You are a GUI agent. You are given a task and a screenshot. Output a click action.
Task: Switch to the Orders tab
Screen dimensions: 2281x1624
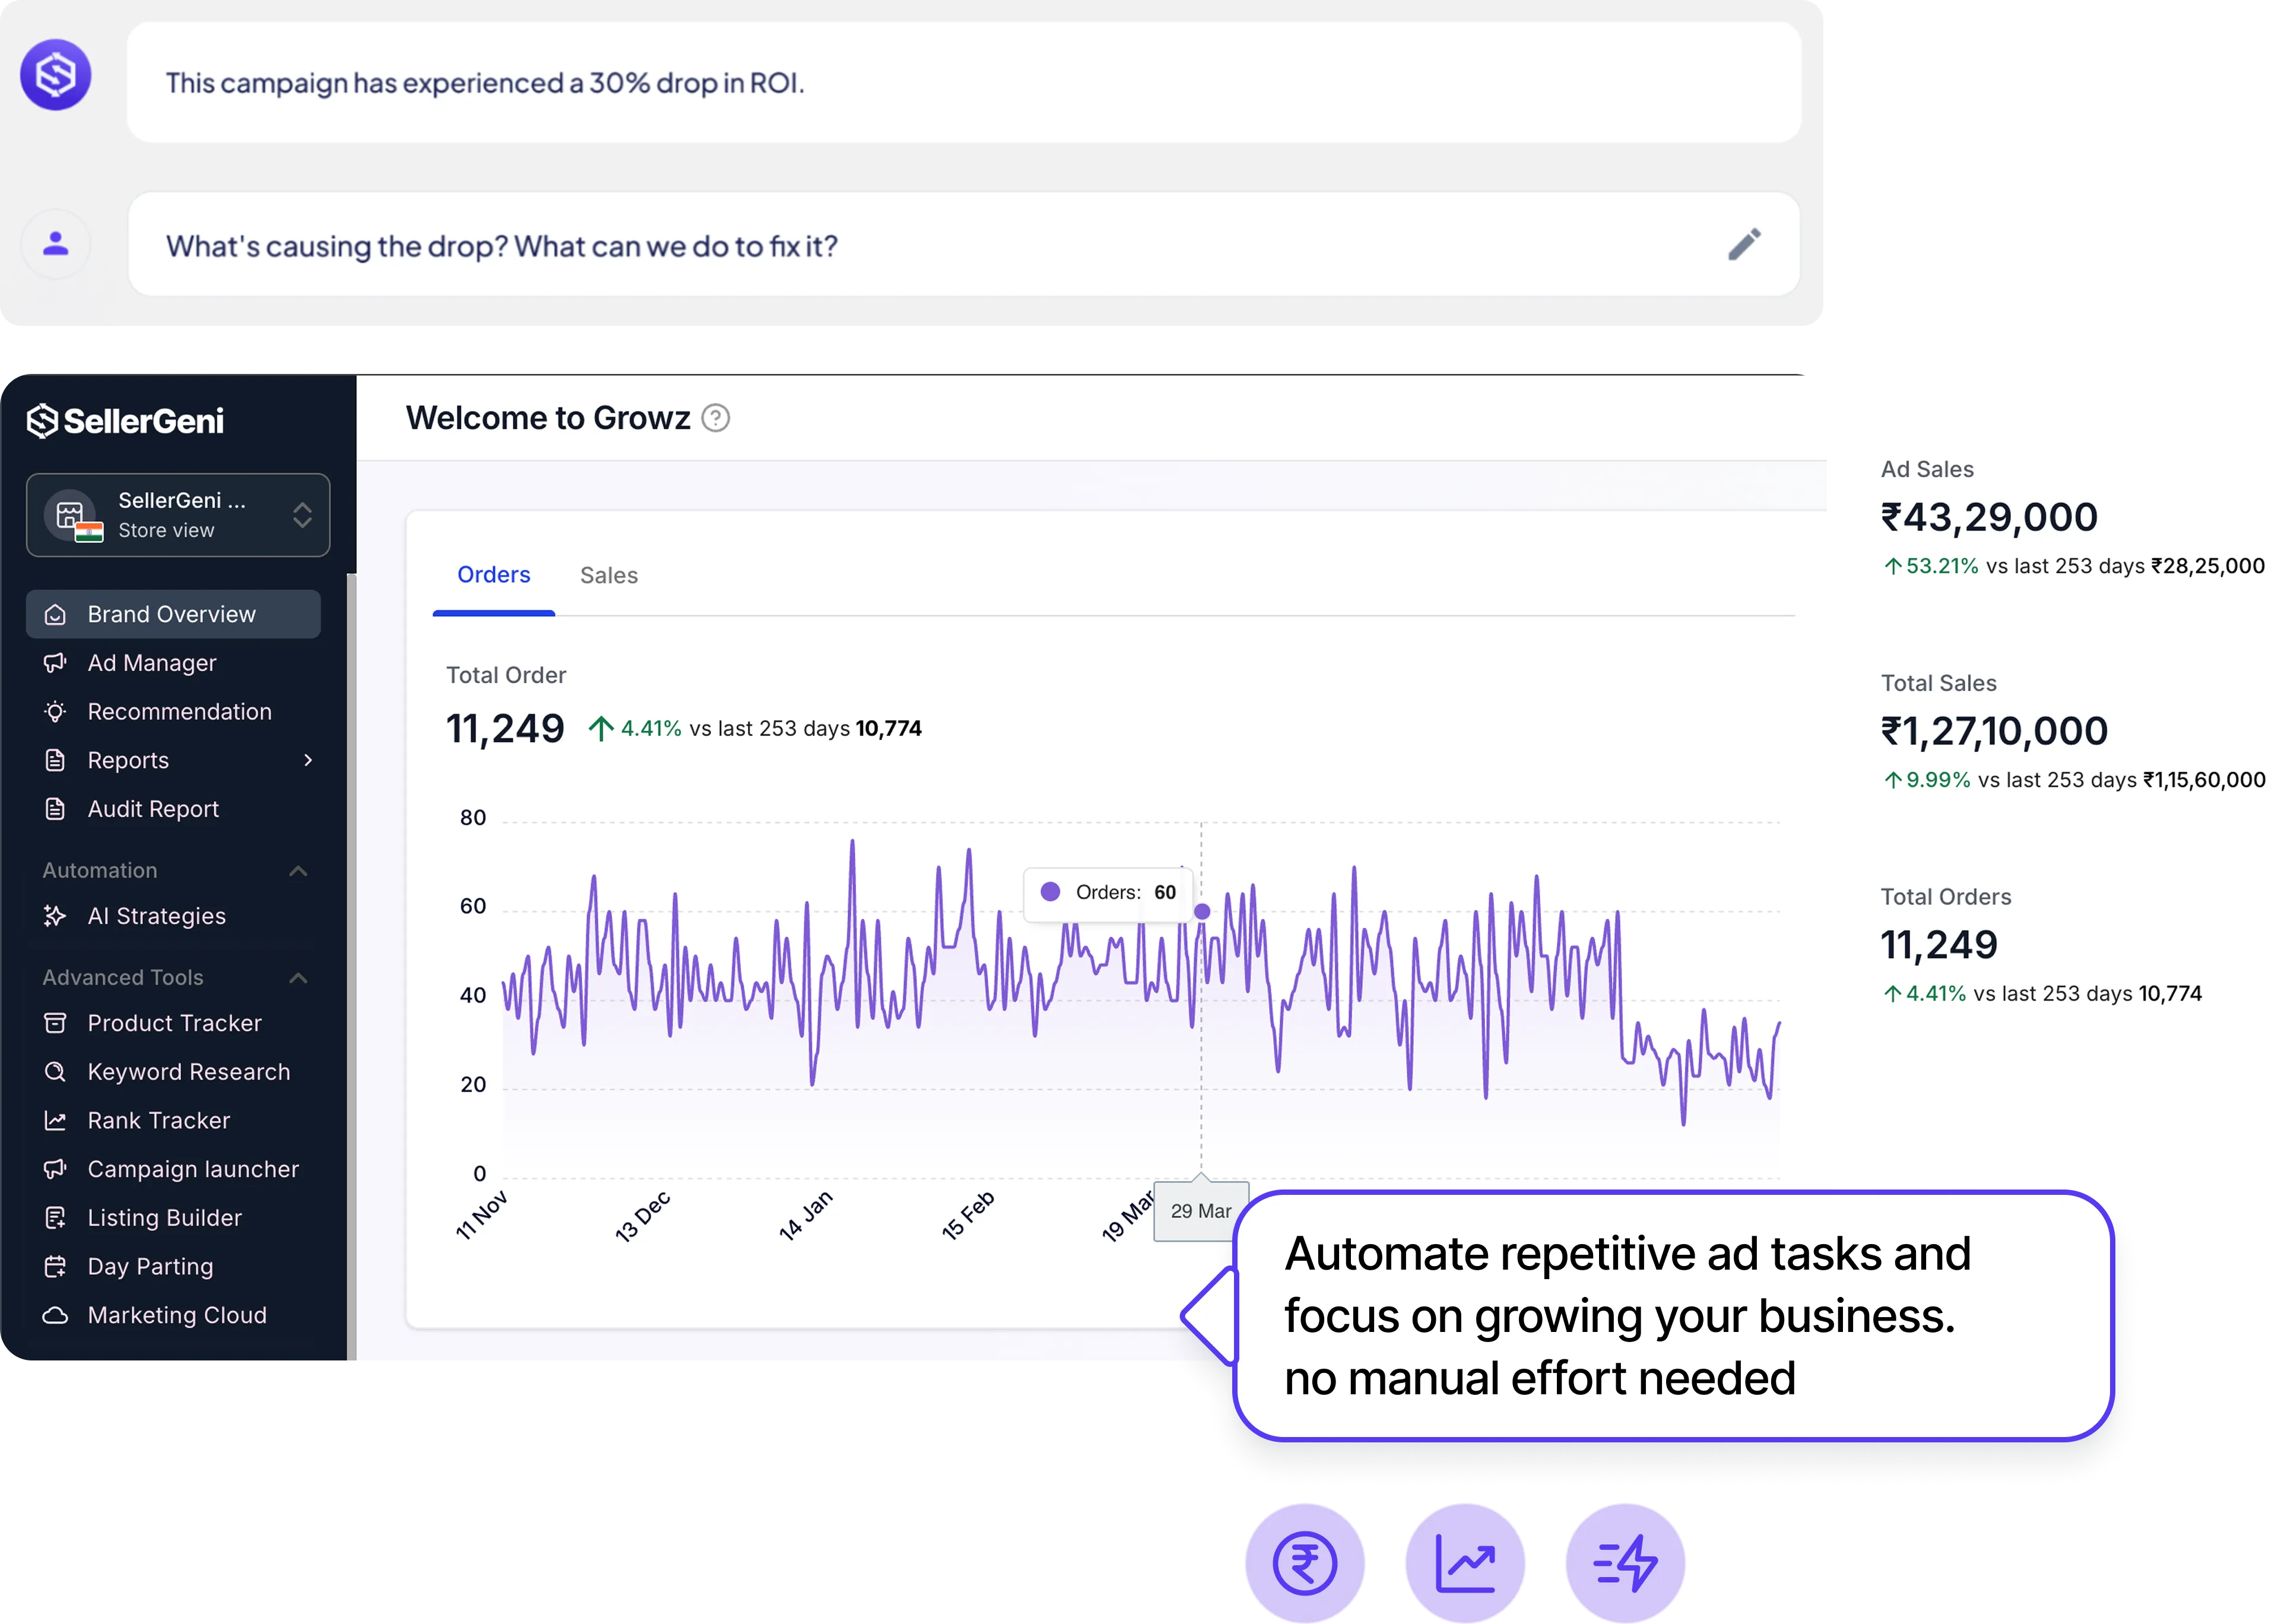point(494,575)
